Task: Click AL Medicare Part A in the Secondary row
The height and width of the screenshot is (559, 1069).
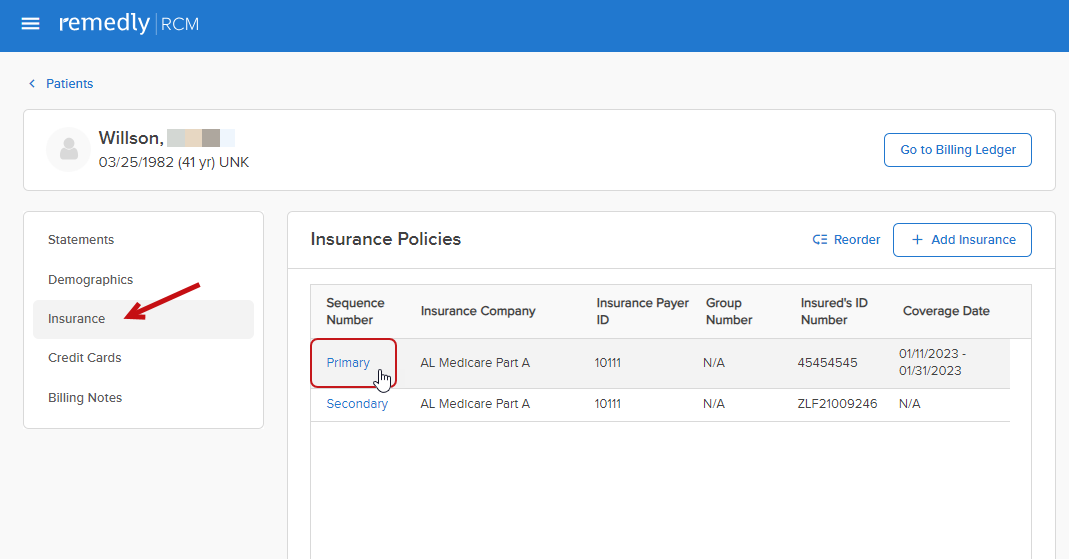Action: pos(475,404)
